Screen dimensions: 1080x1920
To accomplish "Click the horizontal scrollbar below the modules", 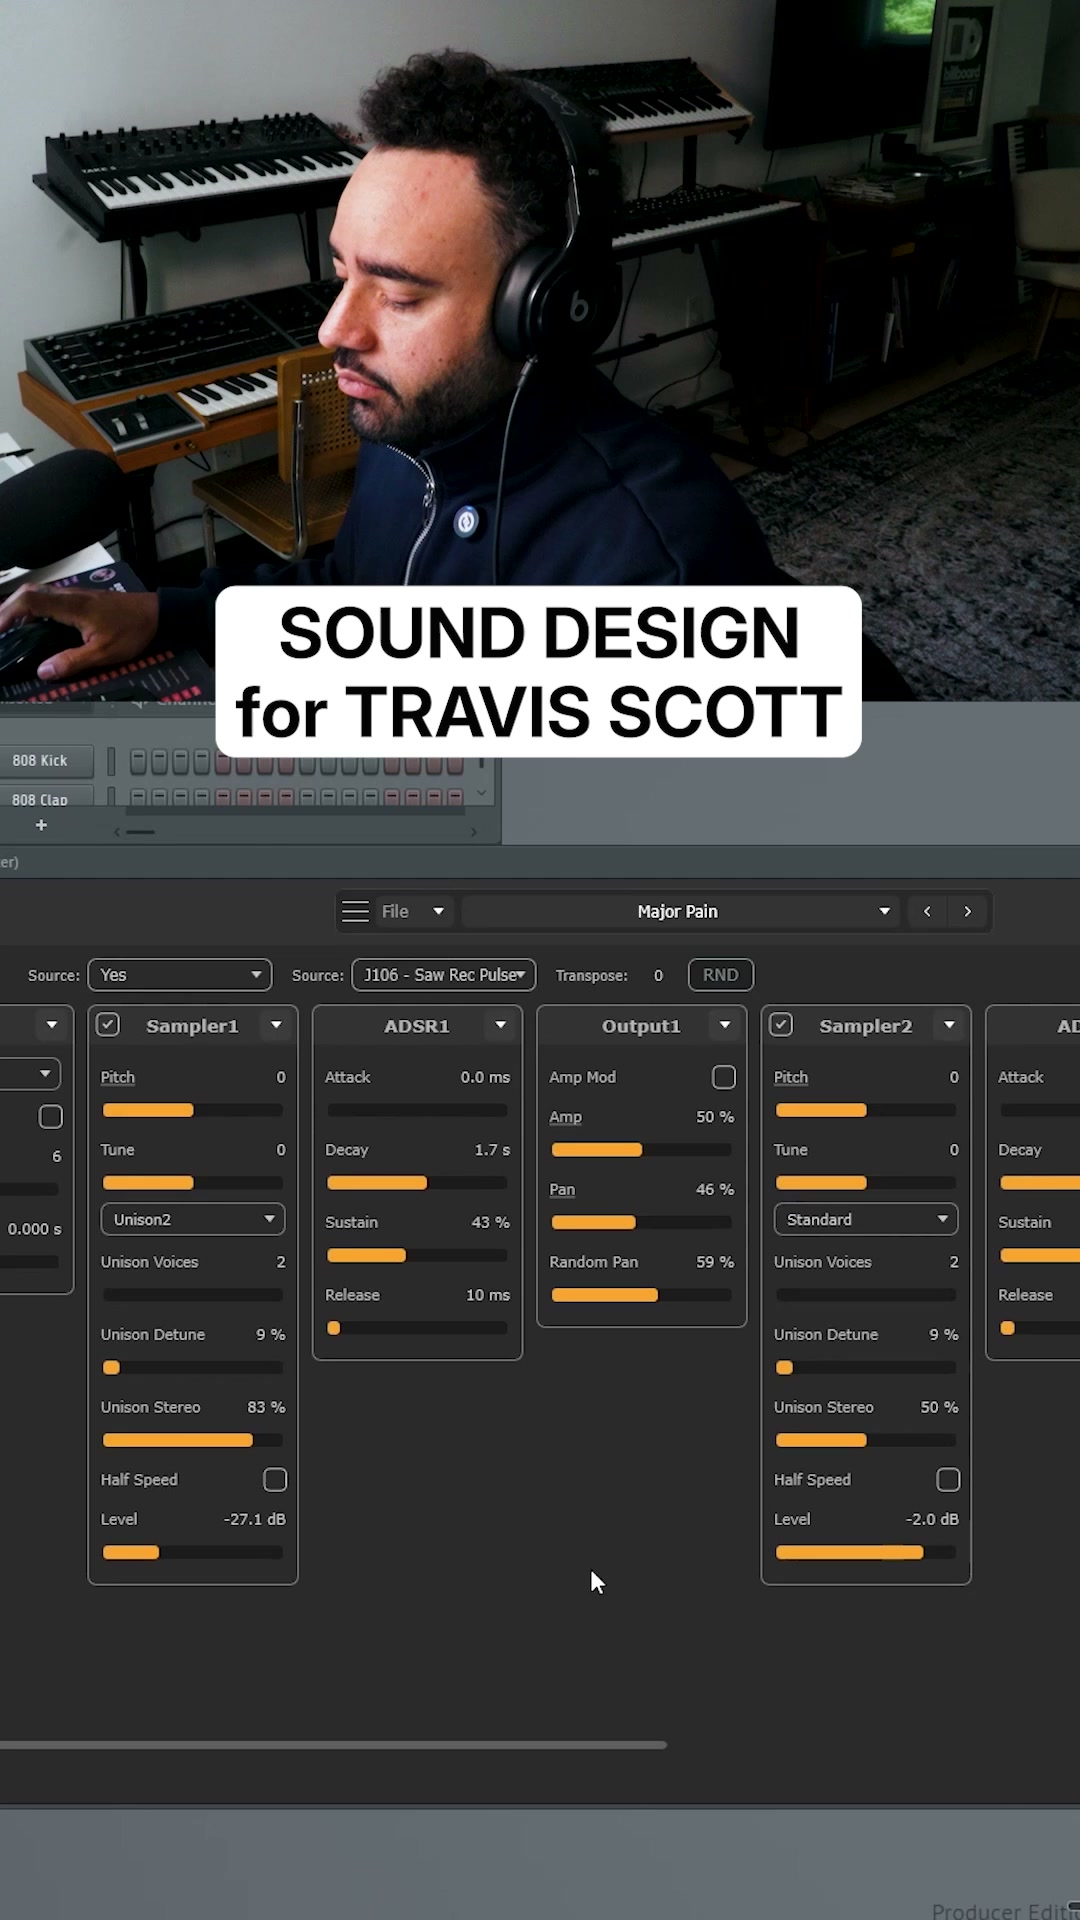I will (333, 1745).
